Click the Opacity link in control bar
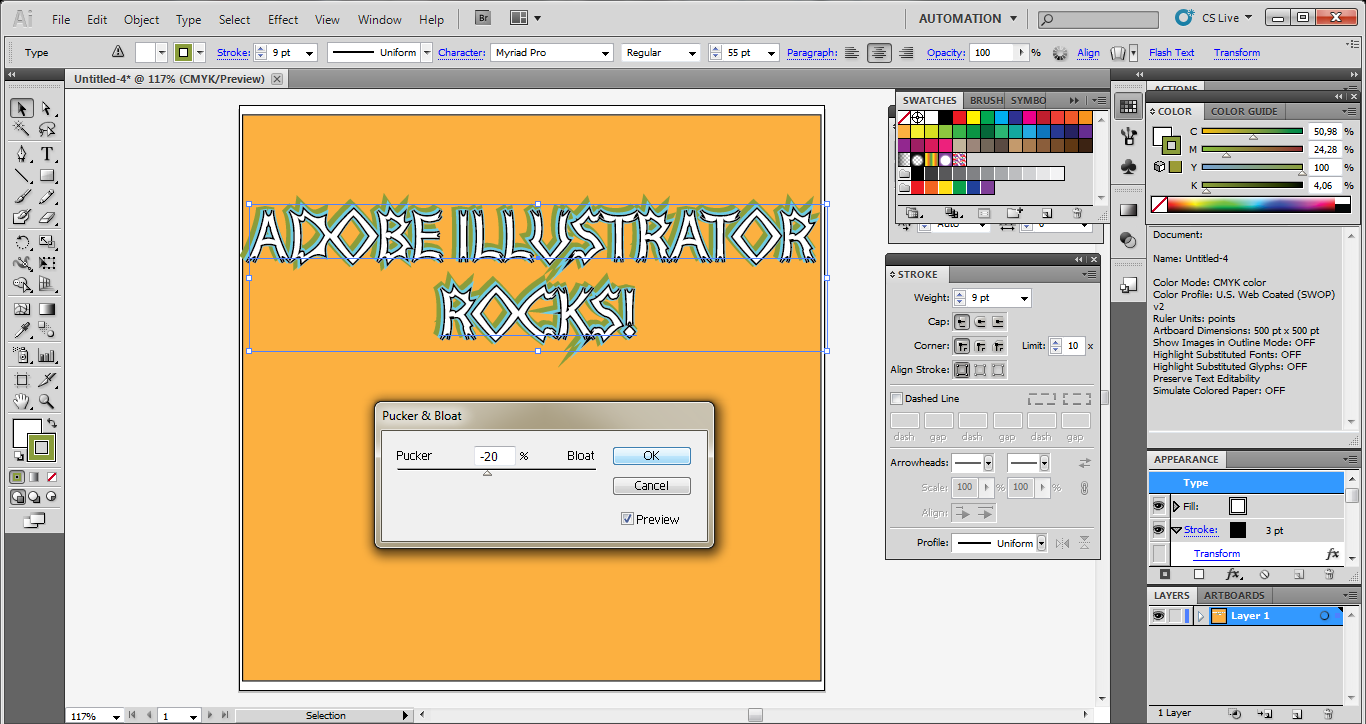This screenshot has height=724, width=1366. [945, 53]
